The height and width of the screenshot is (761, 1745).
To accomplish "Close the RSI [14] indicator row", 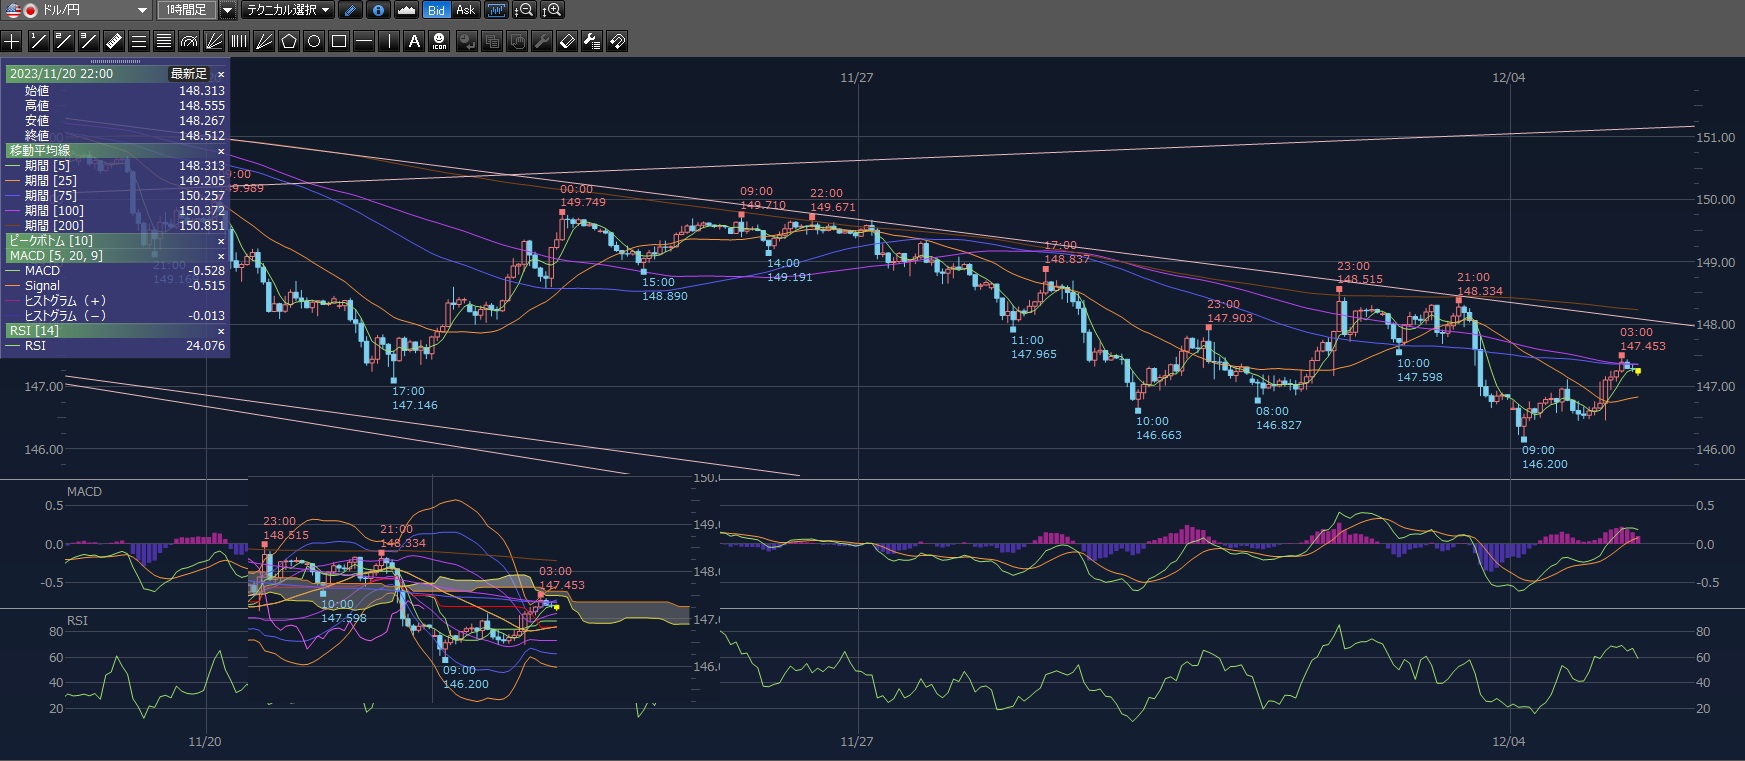I will coord(221,331).
